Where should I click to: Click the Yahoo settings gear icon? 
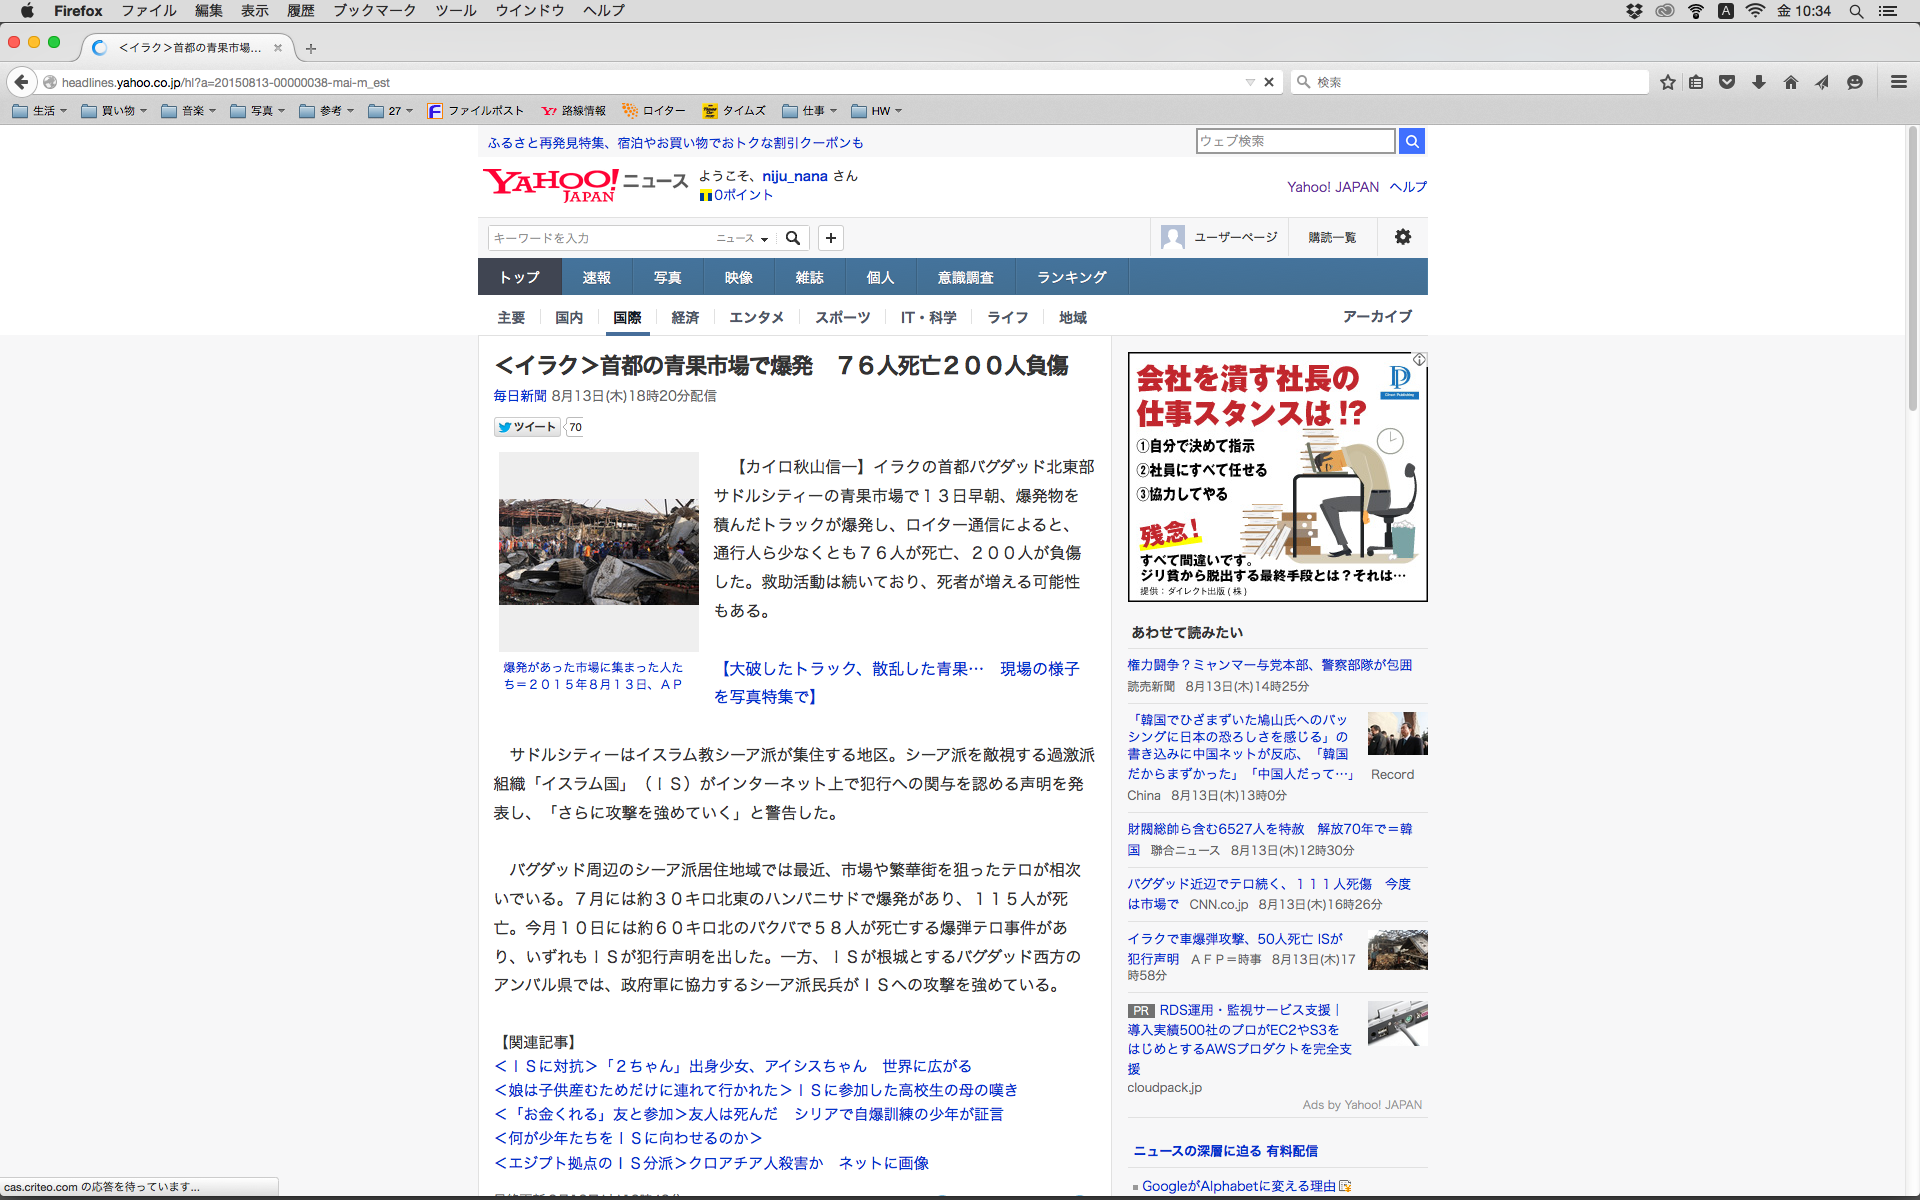(x=1403, y=237)
